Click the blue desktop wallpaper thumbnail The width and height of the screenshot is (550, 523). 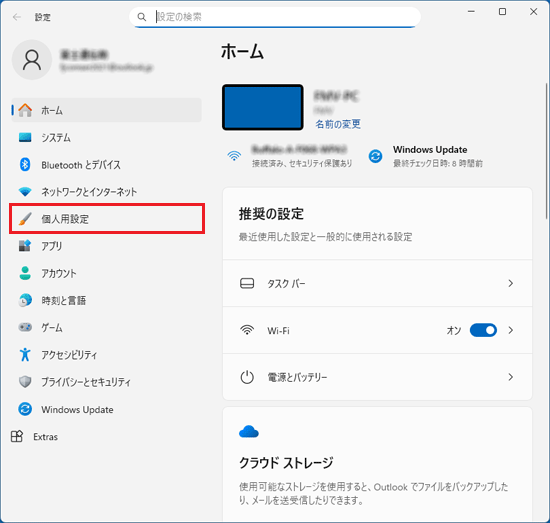pos(263,107)
